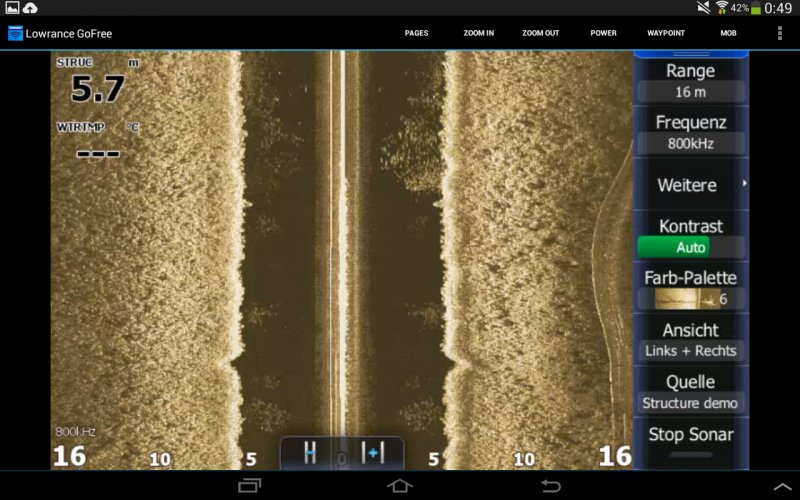Screen dimensions: 800x500
Task: Tap the up chevron in navigation bar
Action: pos(782,486)
